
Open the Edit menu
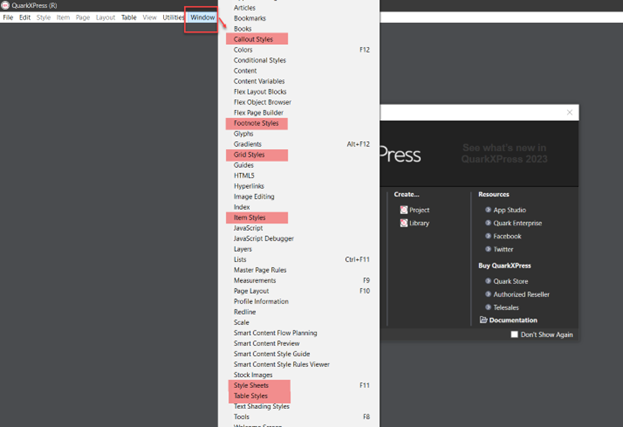click(25, 17)
